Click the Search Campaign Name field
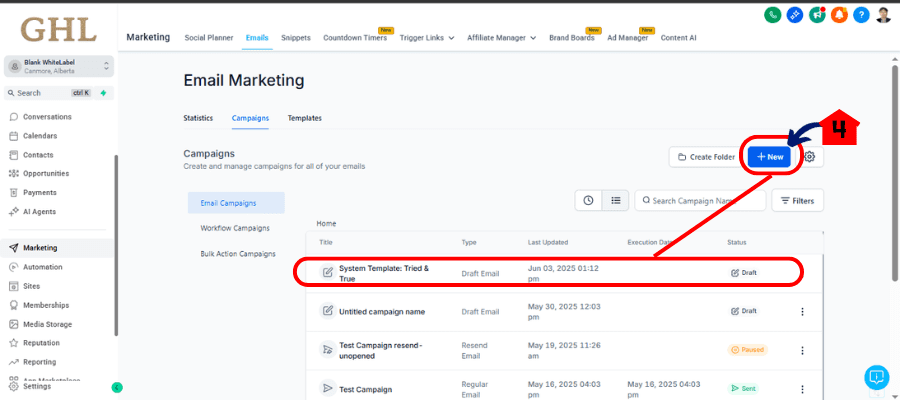Screen dimensions: 900x400 [700, 201]
